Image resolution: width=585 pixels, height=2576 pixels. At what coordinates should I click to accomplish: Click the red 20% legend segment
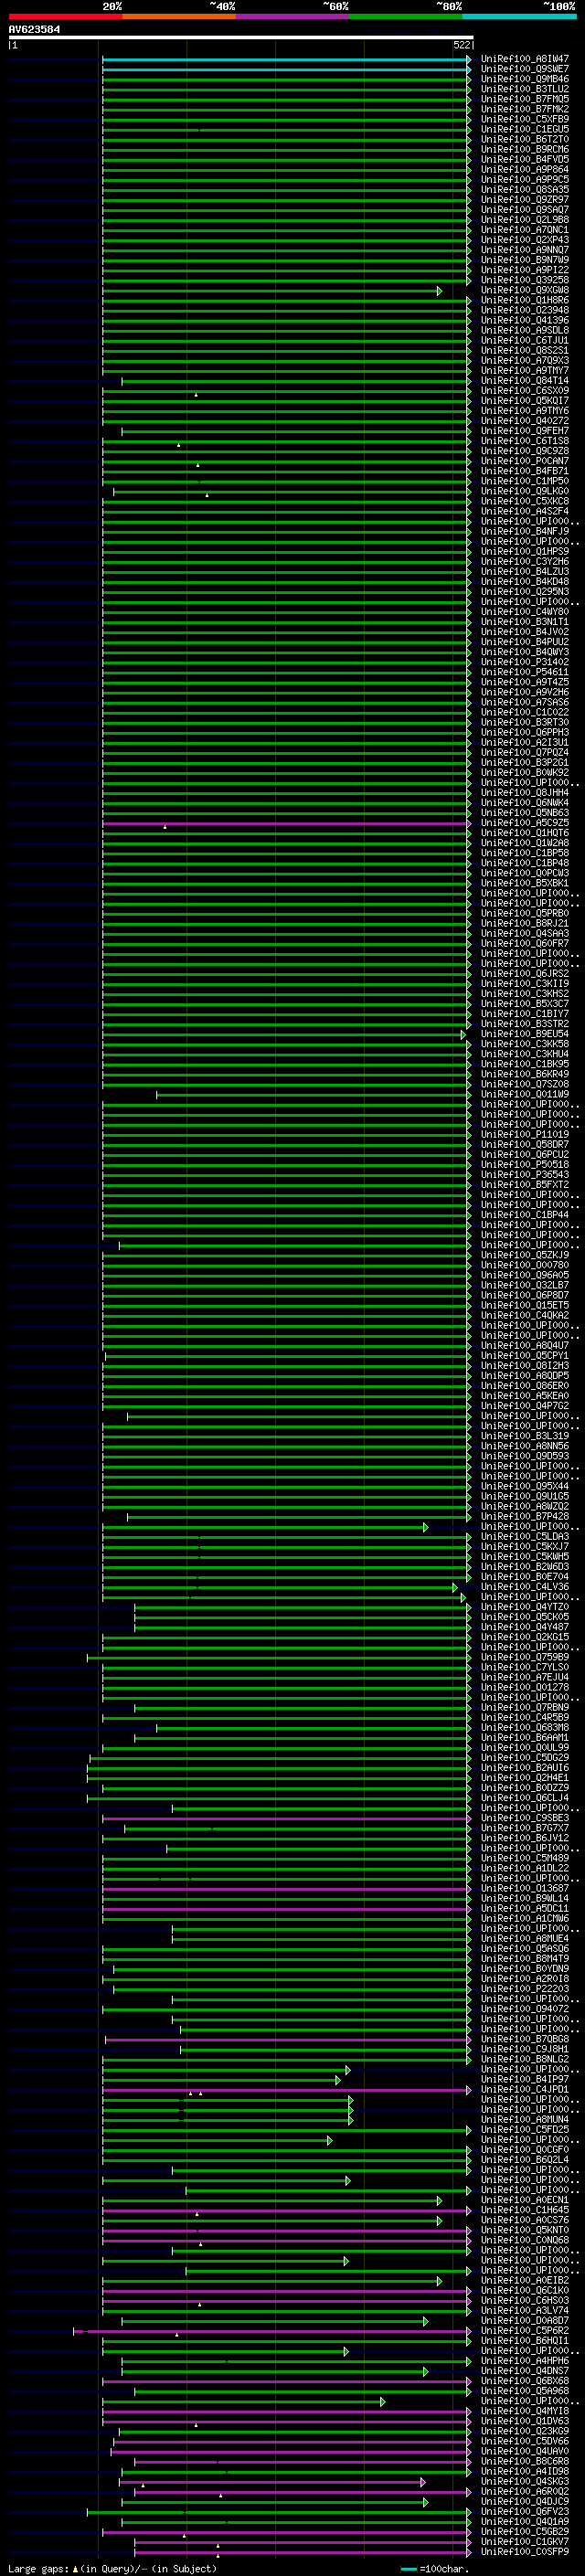[x=65, y=16]
